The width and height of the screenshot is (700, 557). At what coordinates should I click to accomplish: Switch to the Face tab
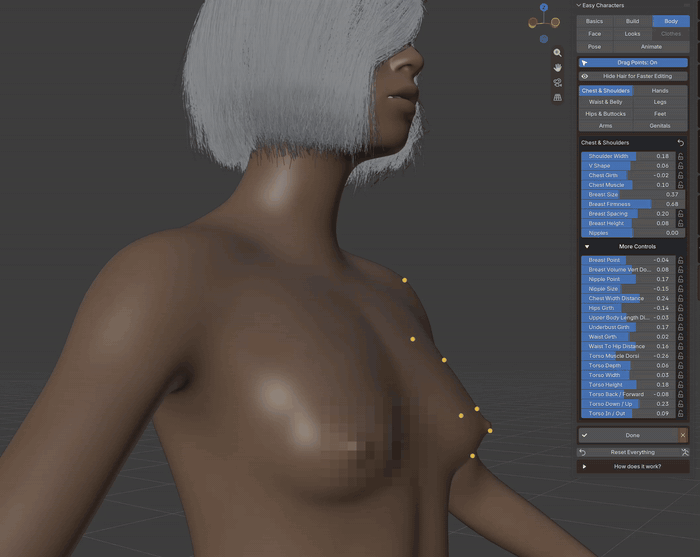click(x=594, y=34)
